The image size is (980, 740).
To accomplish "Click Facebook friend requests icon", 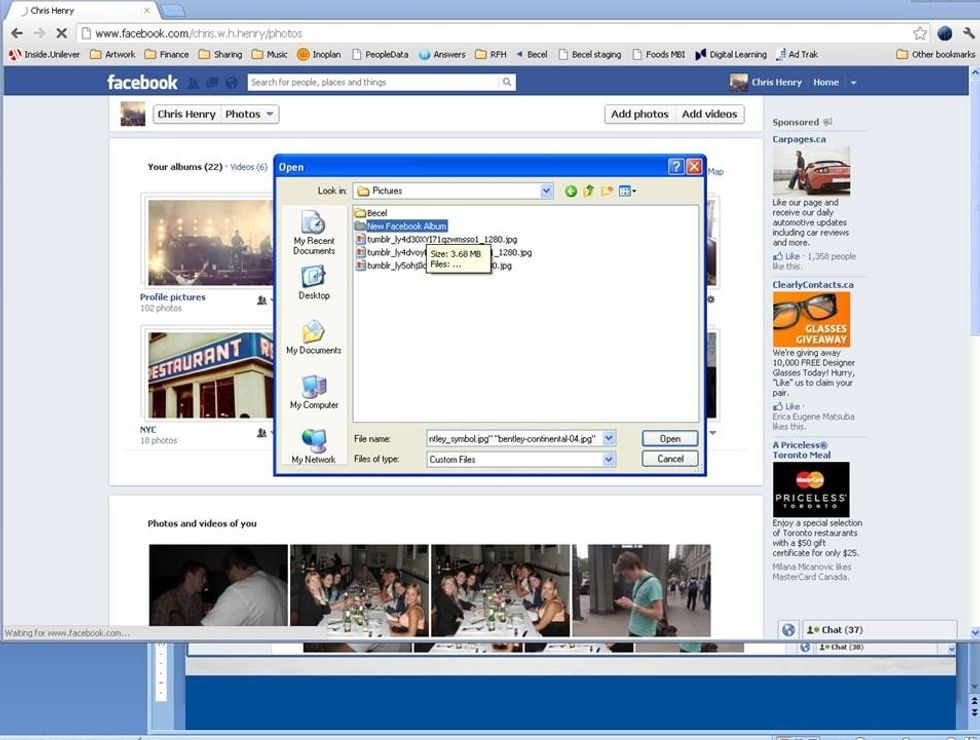I will coord(194,82).
